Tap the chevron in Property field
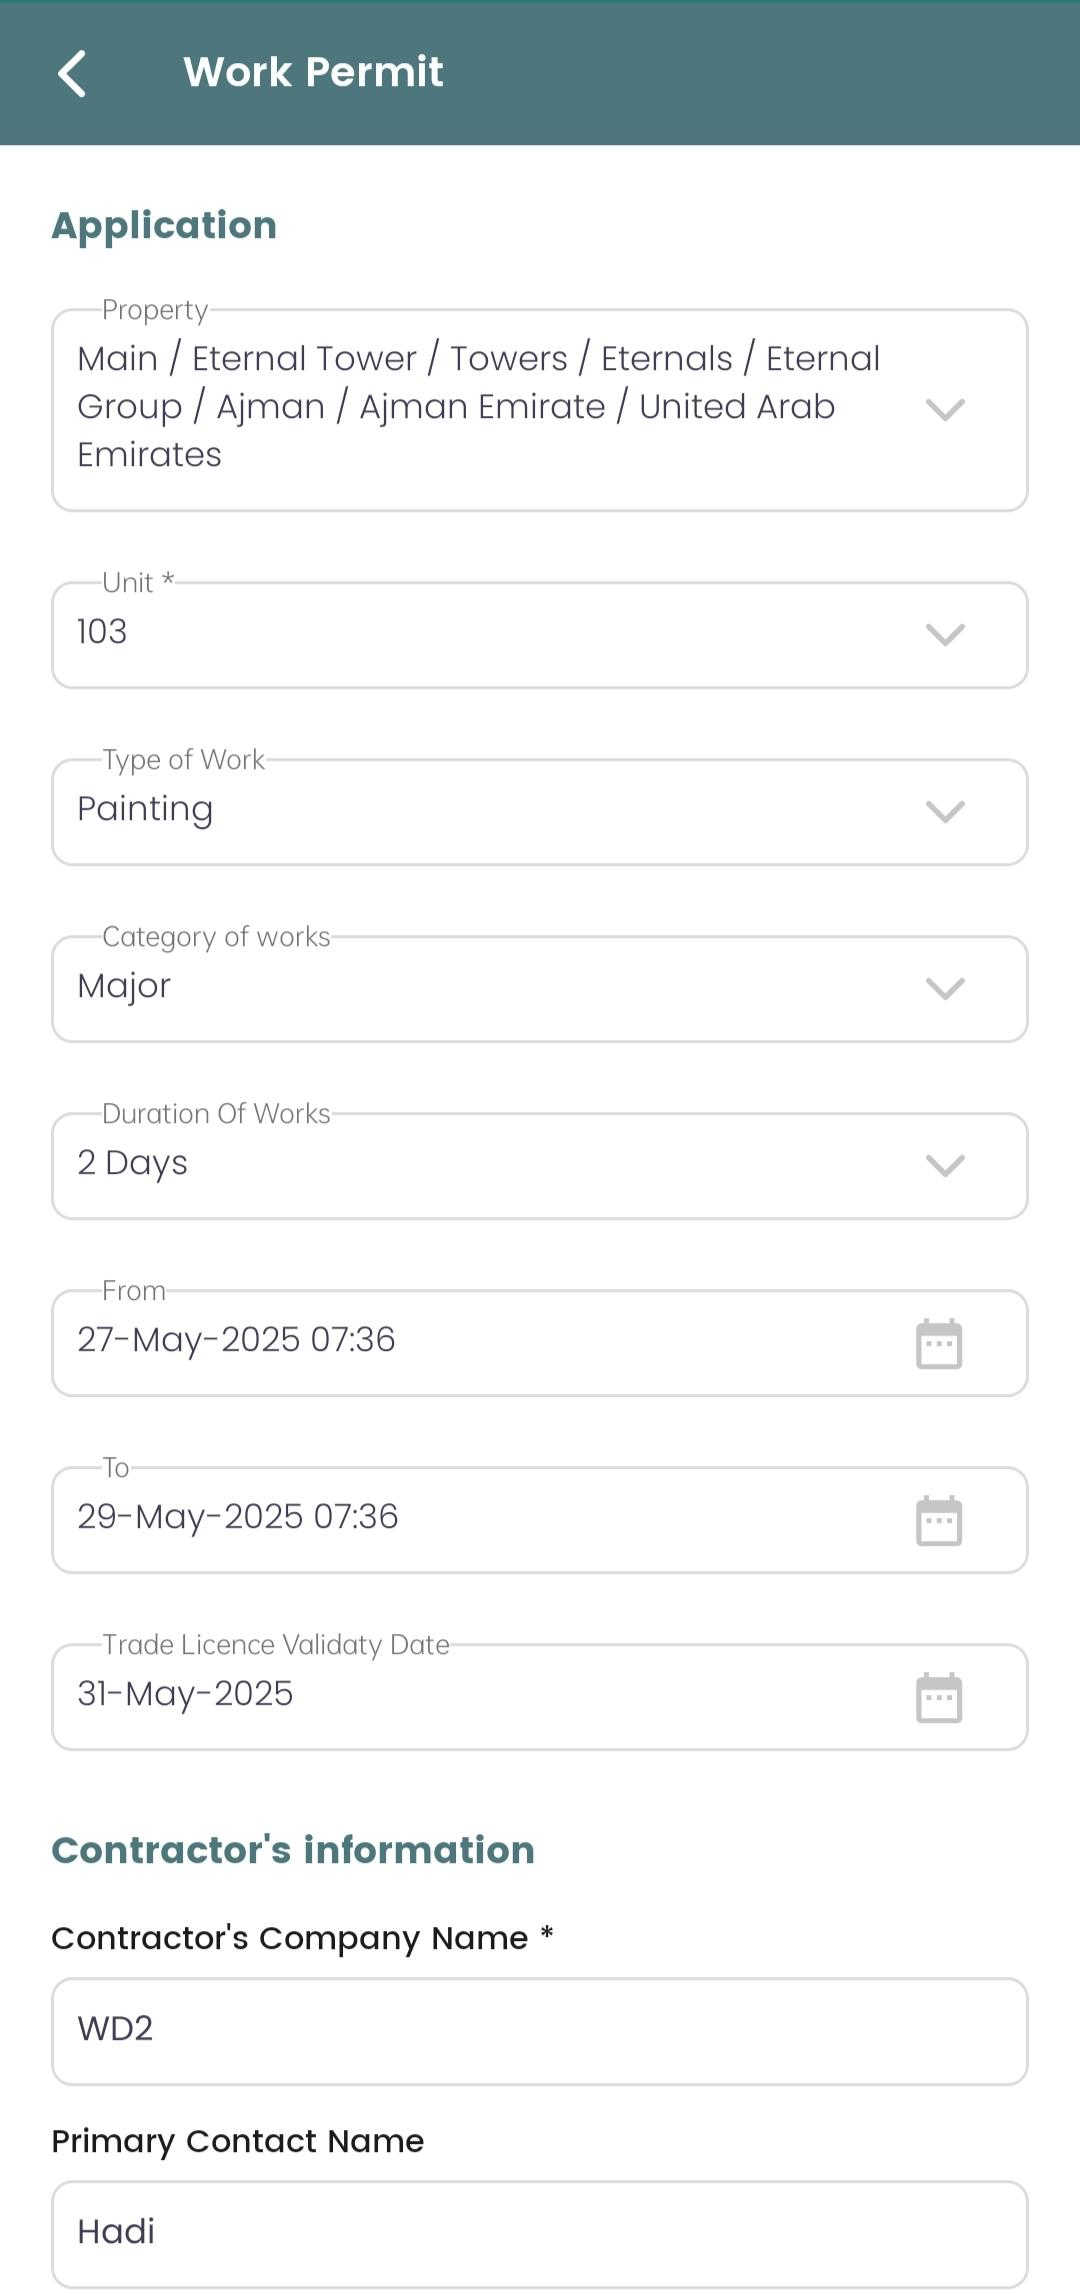1080x2294 pixels. pyautogui.click(x=945, y=410)
